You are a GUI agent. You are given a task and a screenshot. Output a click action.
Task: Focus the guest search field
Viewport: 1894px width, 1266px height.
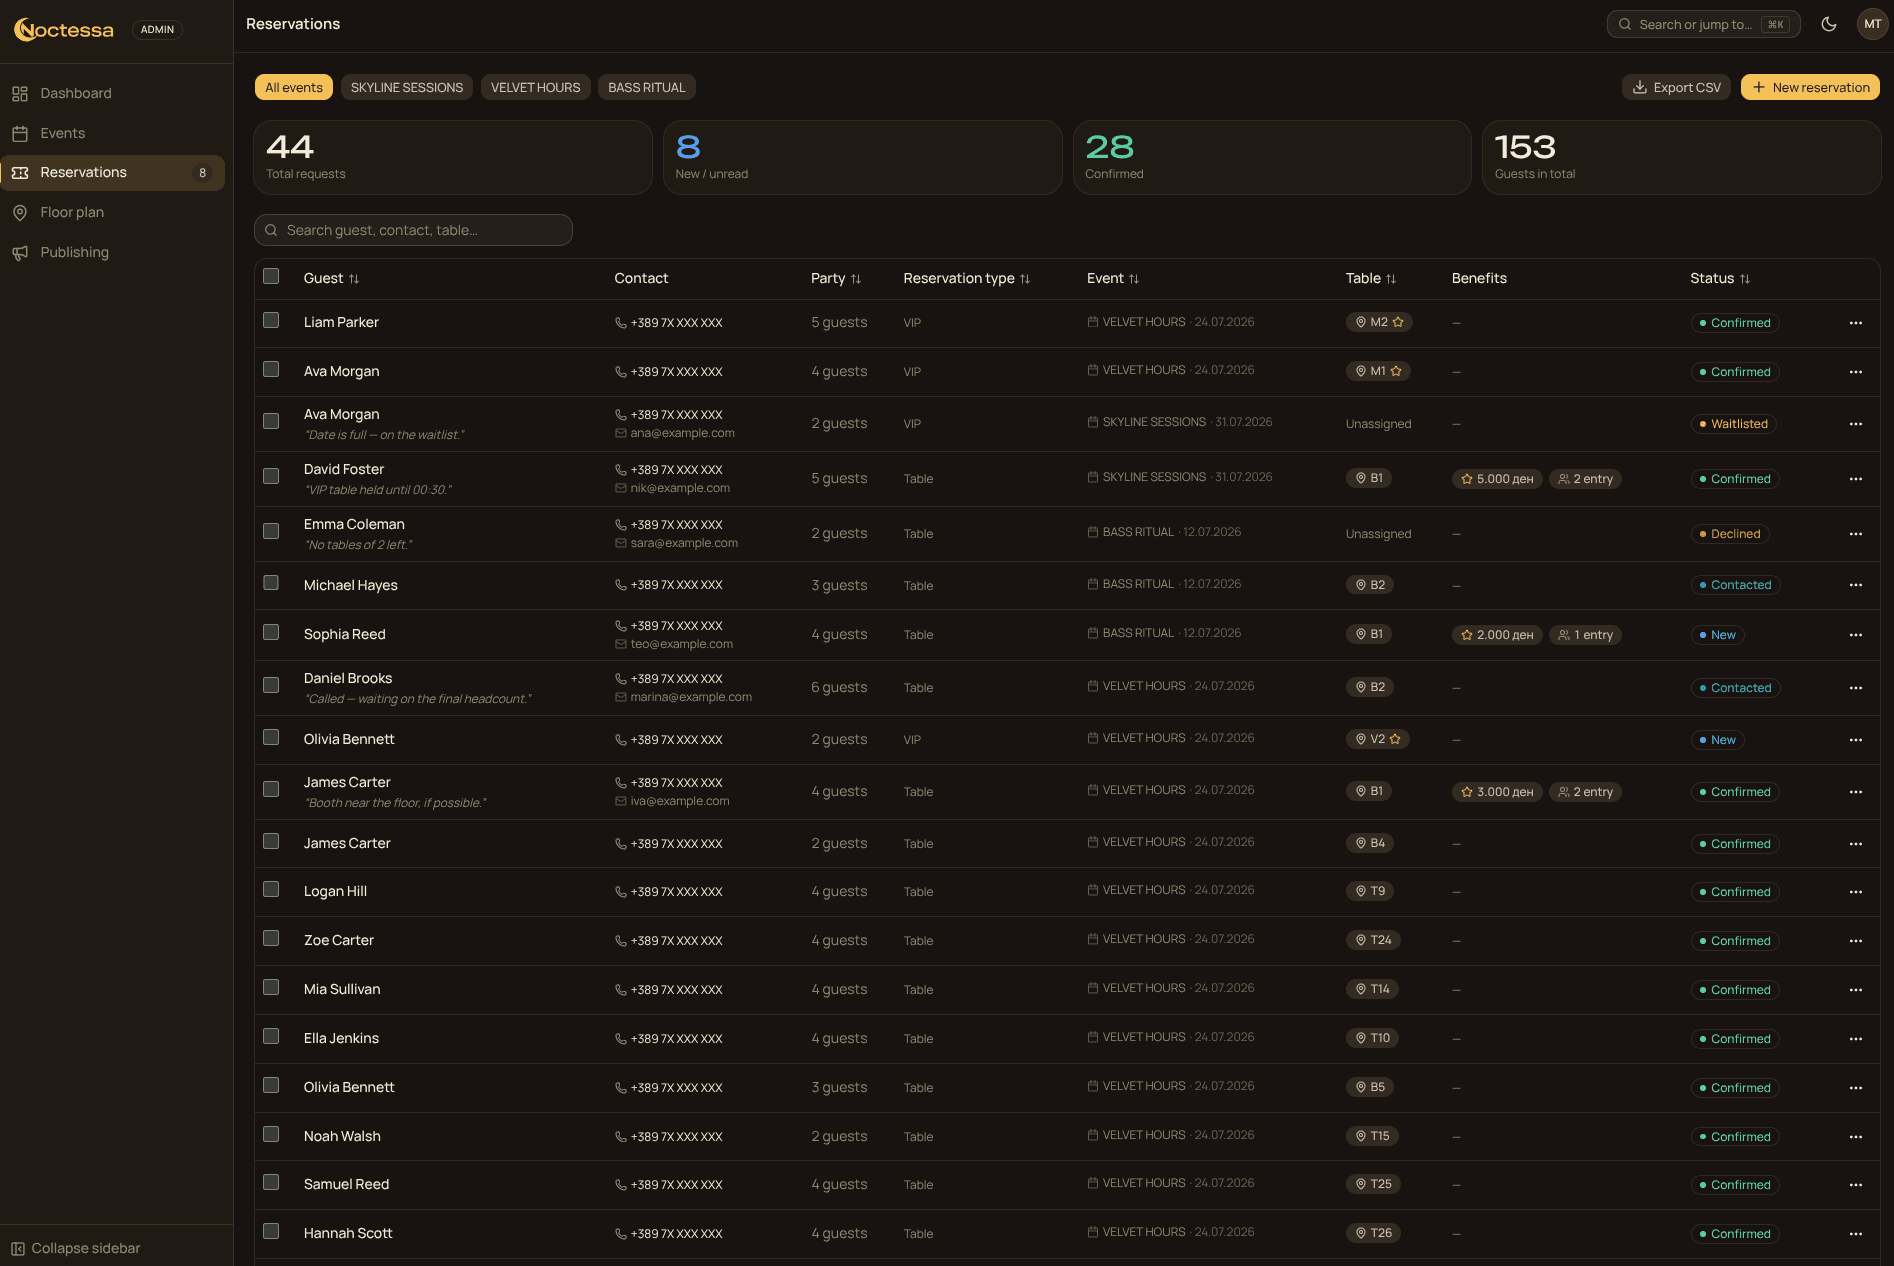pos(413,230)
